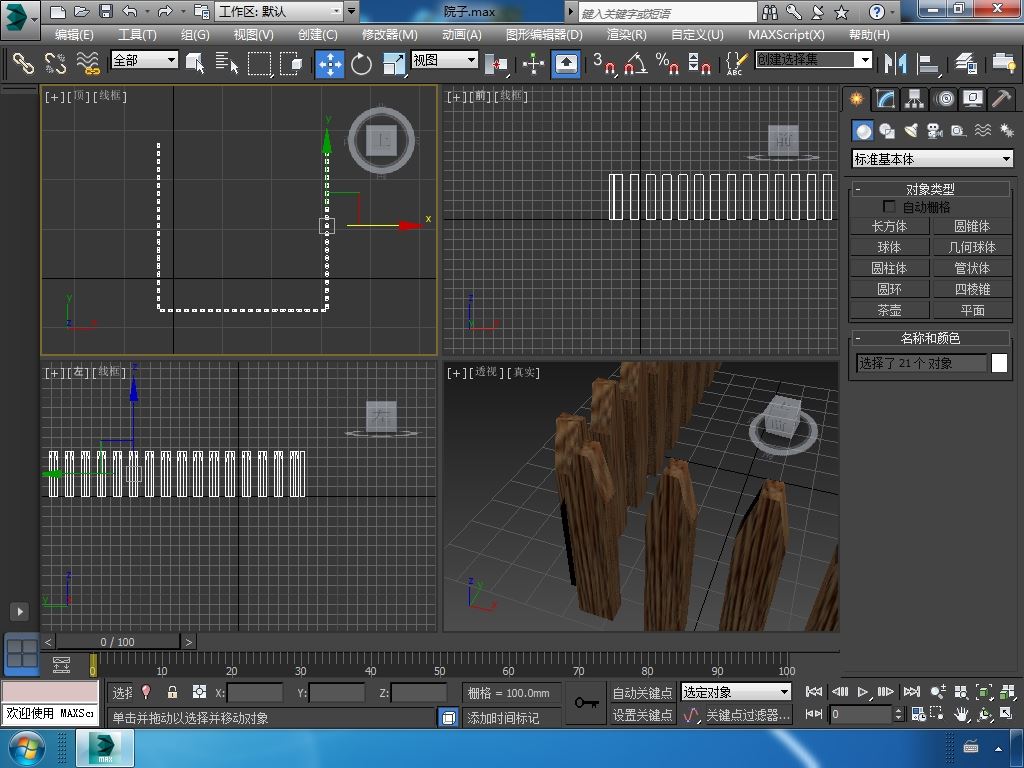Viewport: 1024px width, 768px height.
Task: Open the 标准基本体 dropdown
Action: click(932, 159)
